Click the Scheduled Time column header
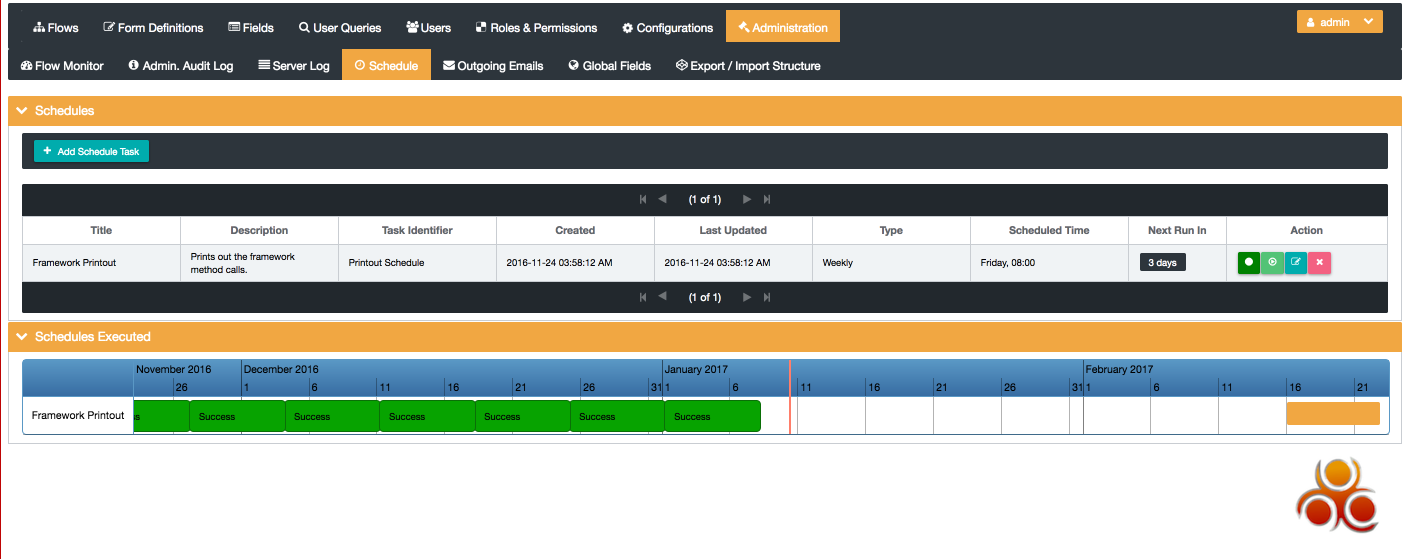The image size is (1406, 559). tap(1049, 230)
